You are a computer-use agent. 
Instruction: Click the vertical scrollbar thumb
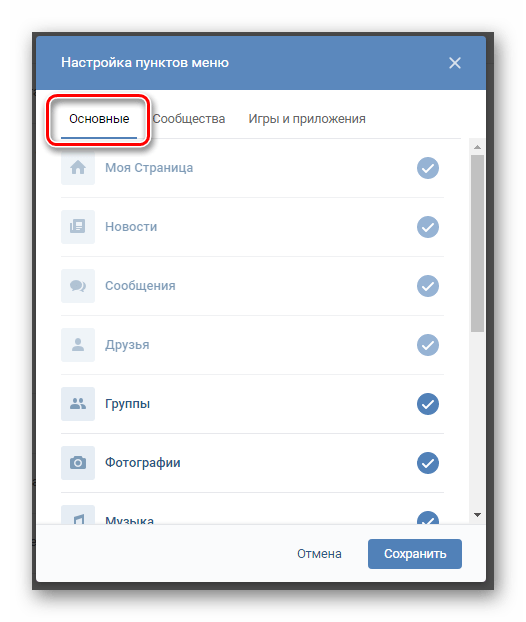[x=477, y=243]
